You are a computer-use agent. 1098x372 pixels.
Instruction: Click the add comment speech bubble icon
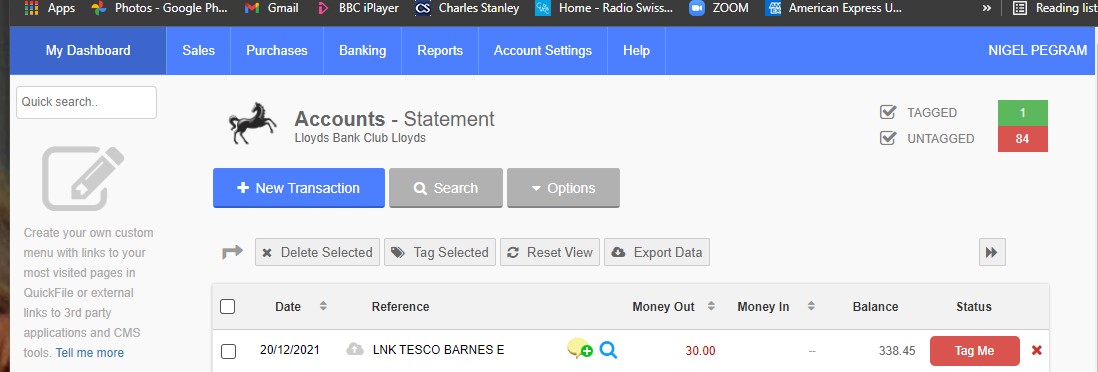pyautogui.click(x=579, y=349)
